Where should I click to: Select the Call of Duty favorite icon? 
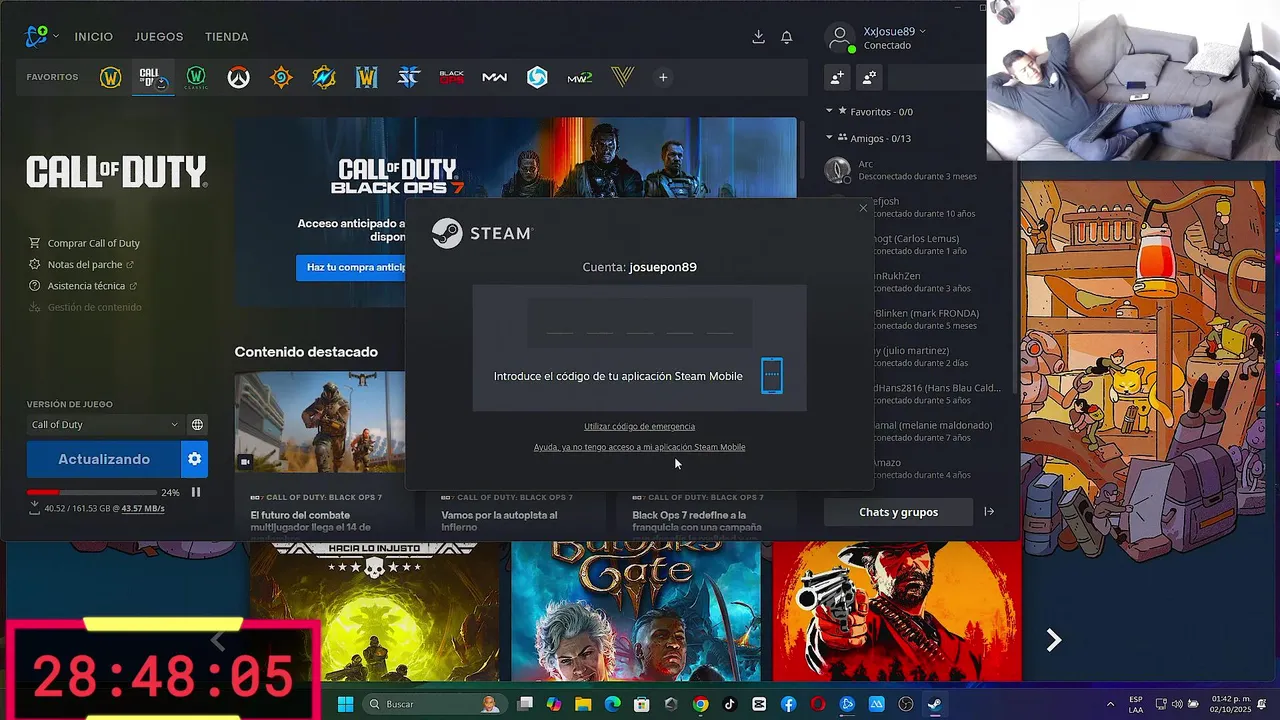click(x=153, y=77)
